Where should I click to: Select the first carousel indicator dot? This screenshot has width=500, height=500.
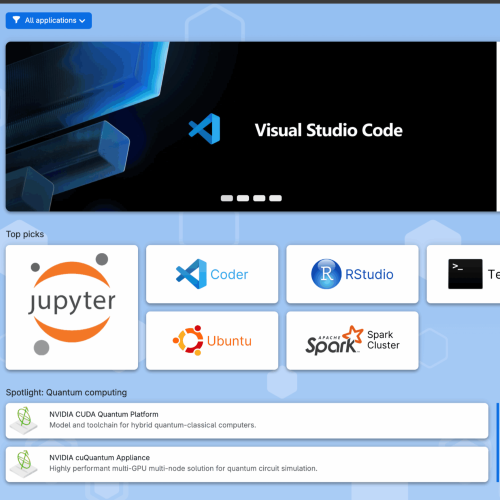pos(227,198)
